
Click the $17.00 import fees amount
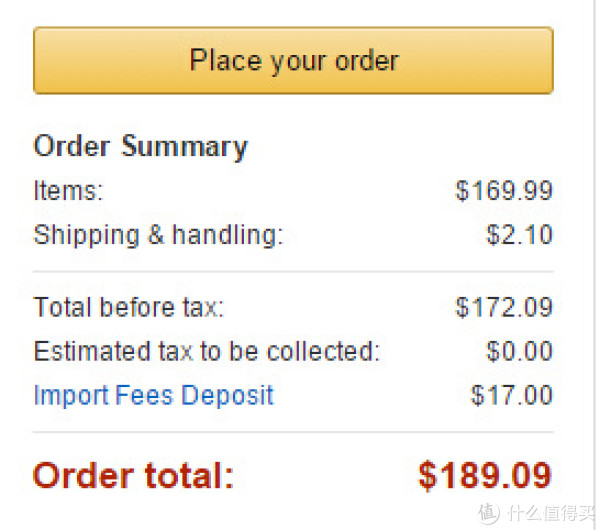tap(512, 395)
